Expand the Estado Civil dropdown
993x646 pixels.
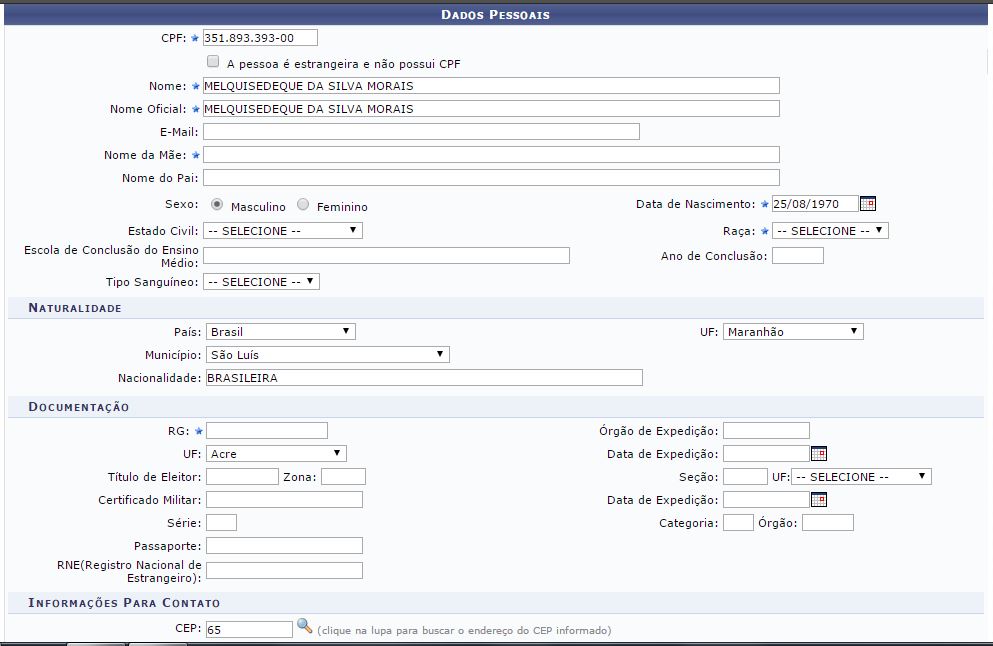point(282,231)
